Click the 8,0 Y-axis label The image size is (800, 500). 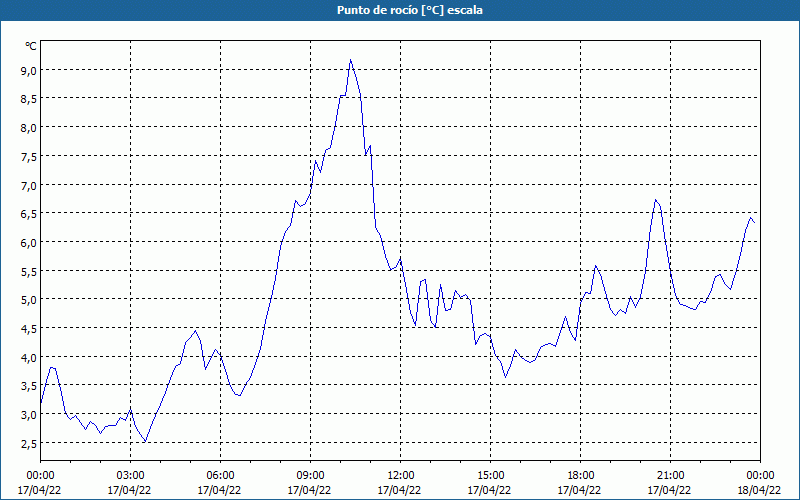pyautogui.click(x=29, y=128)
